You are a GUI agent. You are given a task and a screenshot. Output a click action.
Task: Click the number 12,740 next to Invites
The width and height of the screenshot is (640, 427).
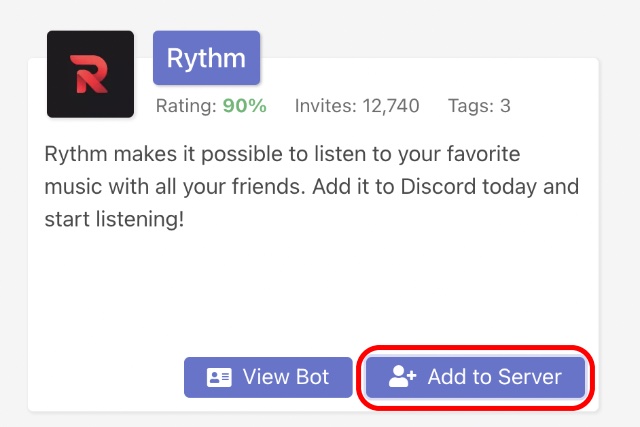391,106
